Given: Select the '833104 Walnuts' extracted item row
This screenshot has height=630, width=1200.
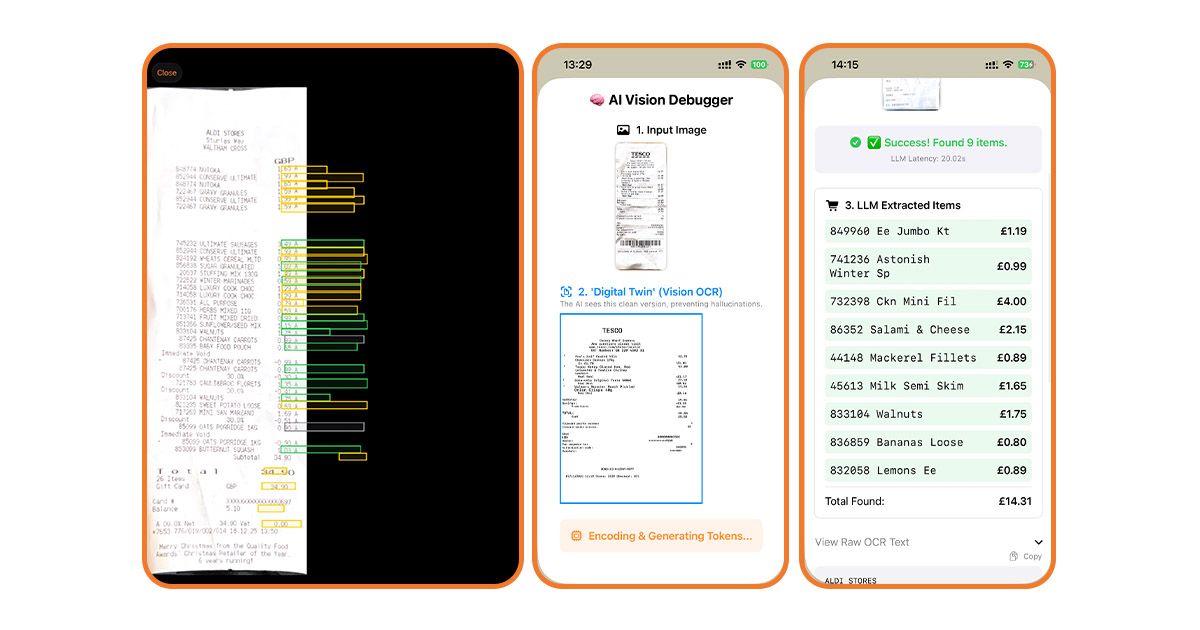Looking at the screenshot, I should tap(927, 413).
